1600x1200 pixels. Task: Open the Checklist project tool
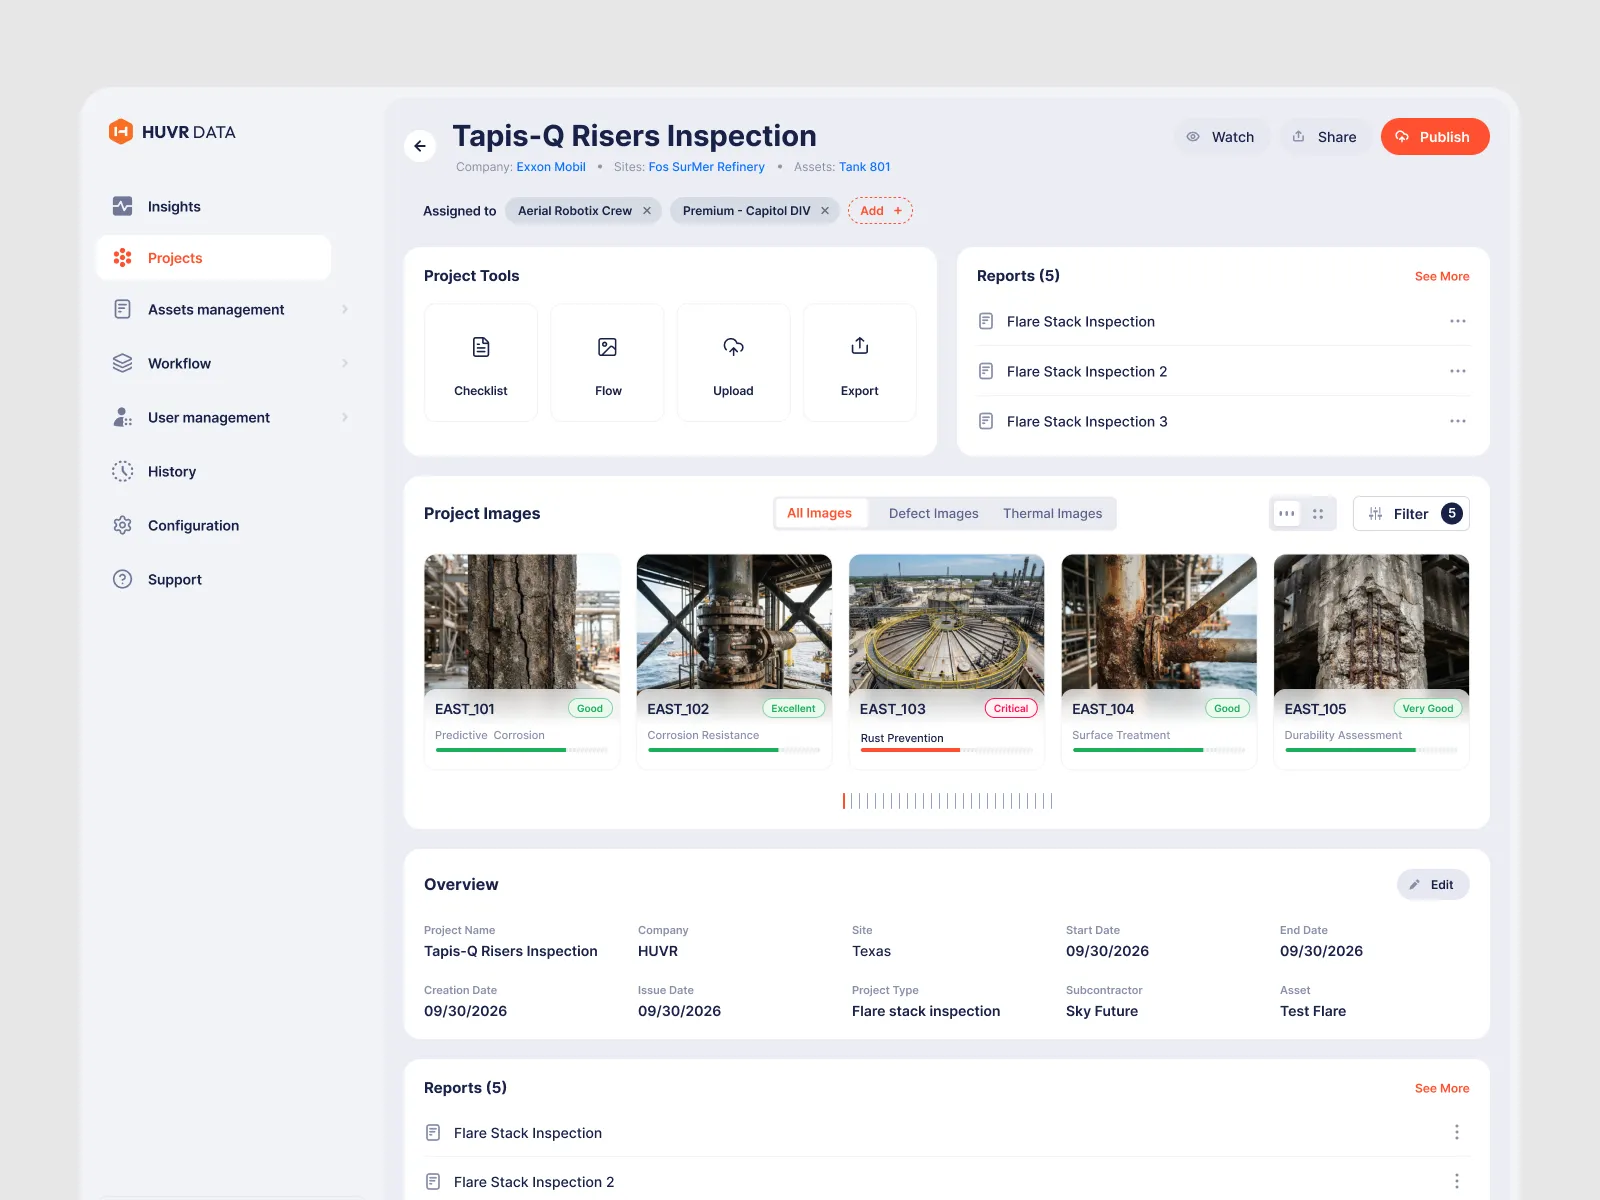point(481,363)
